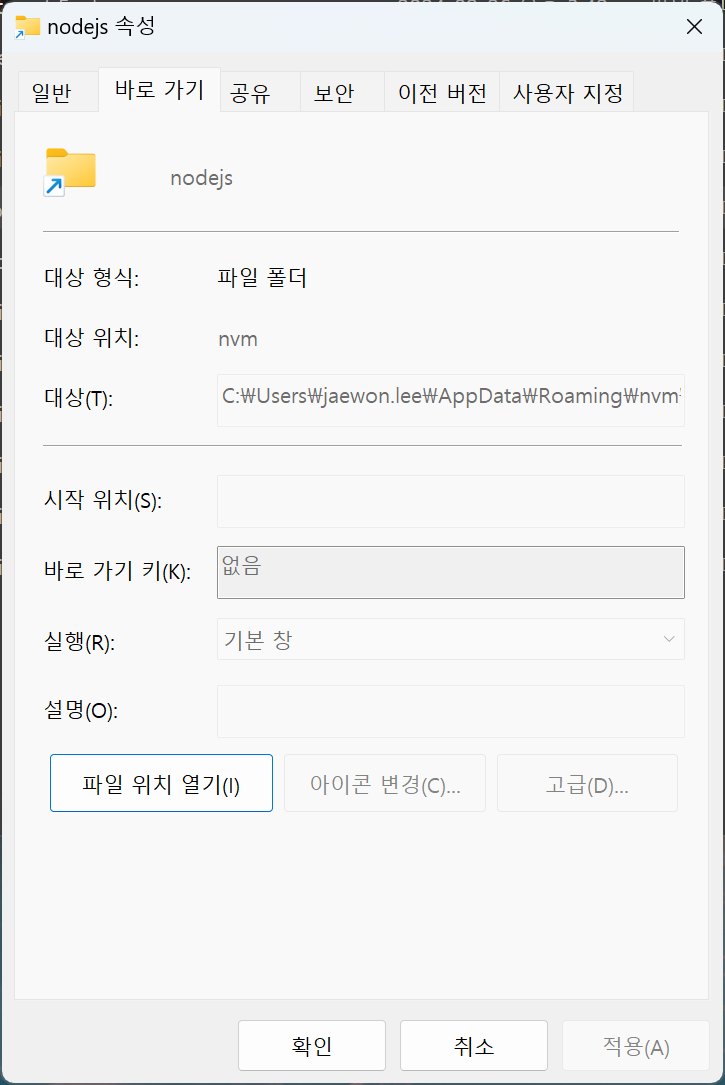Click the nodejs folder shortcut icon
Image resolution: width=725 pixels, height=1085 pixels.
point(70,172)
